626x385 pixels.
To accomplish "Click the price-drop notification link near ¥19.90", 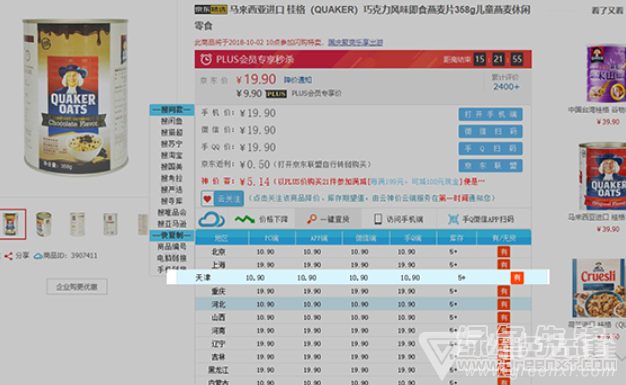I will click(x=298, y=80).
